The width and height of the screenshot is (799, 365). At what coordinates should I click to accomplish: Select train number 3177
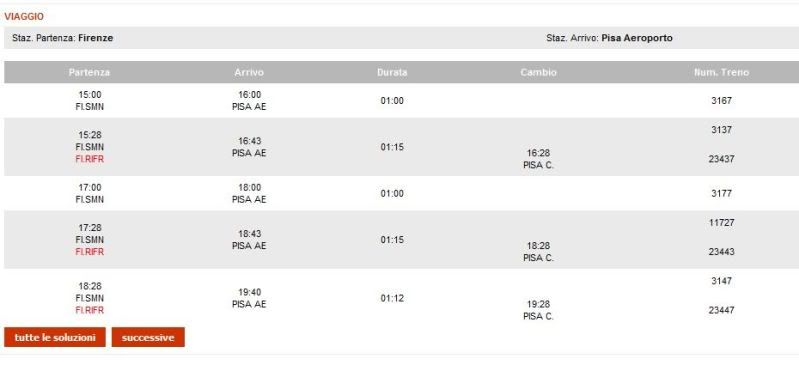pos(721,194)
